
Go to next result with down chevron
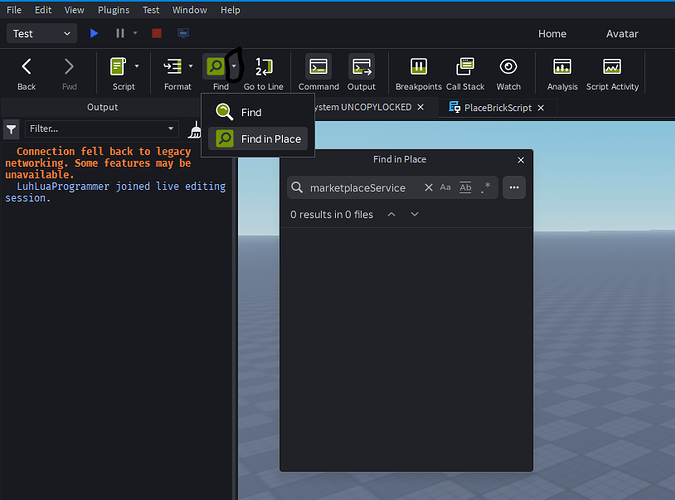(415, 214)
